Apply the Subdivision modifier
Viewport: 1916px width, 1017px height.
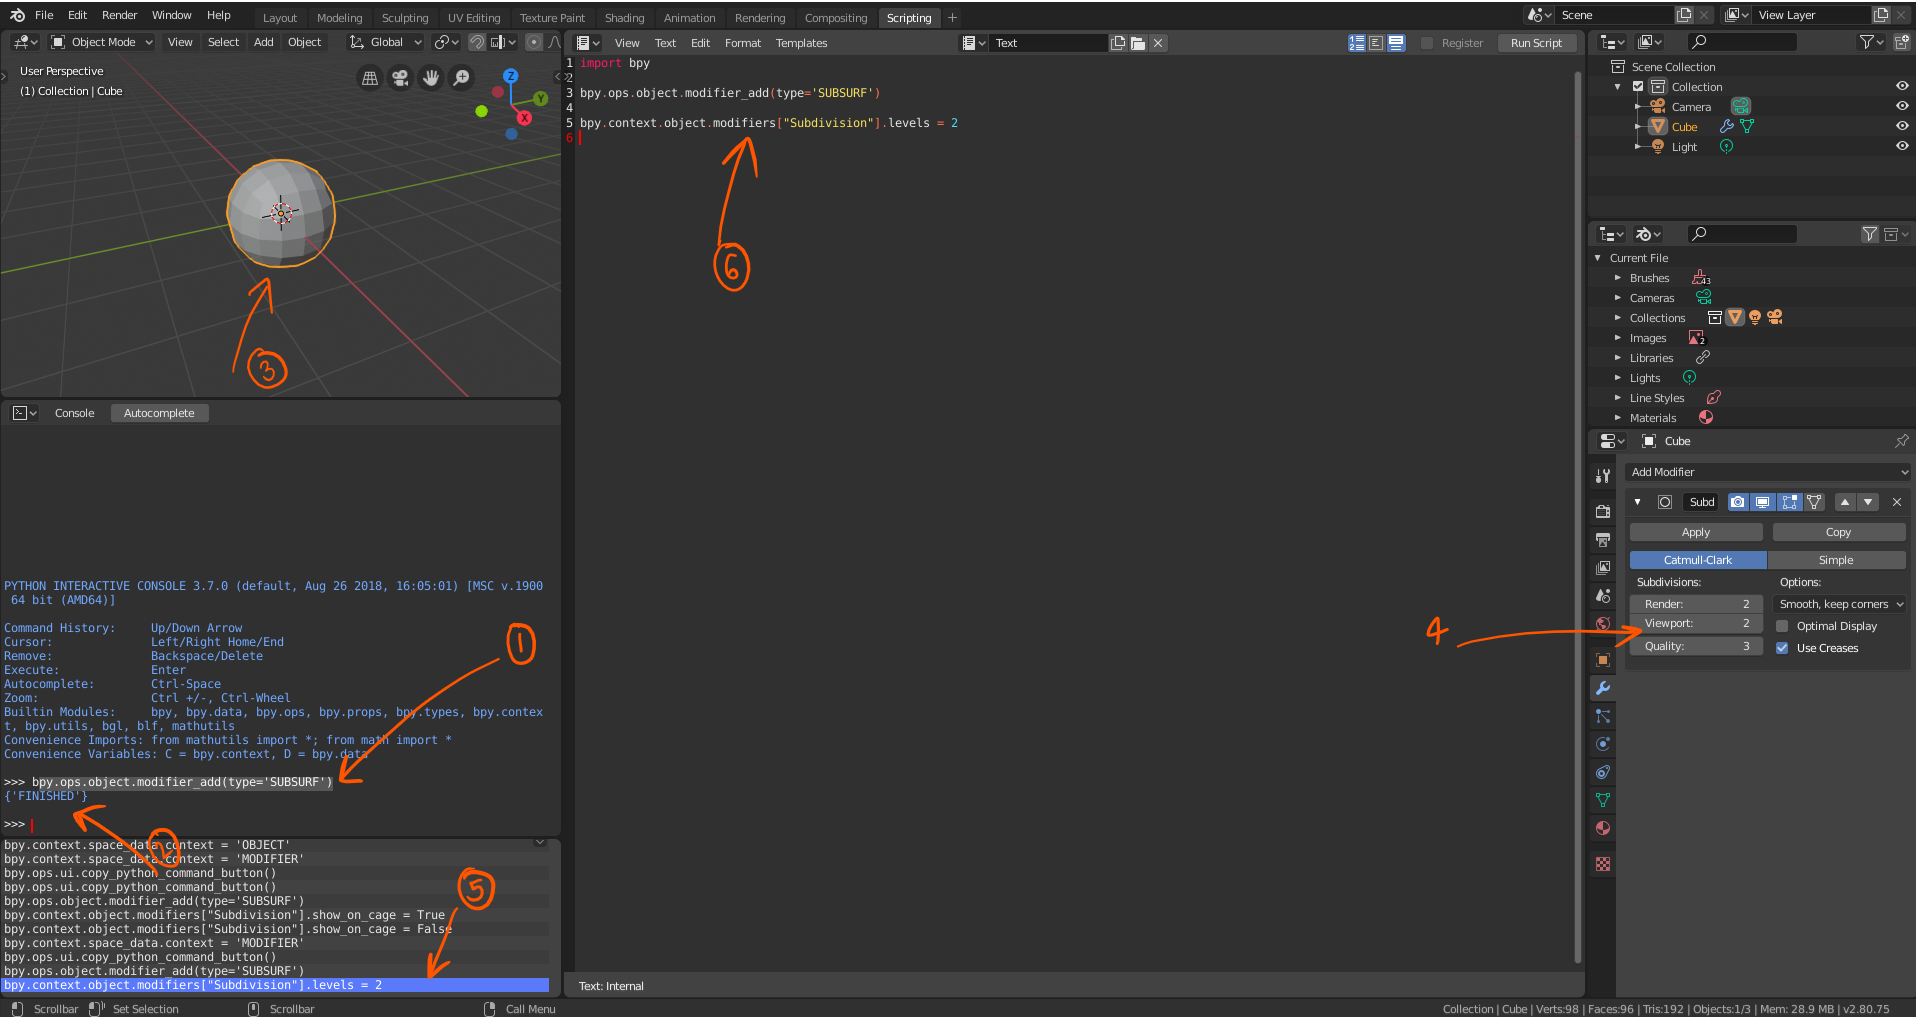tap(1695, 531)
